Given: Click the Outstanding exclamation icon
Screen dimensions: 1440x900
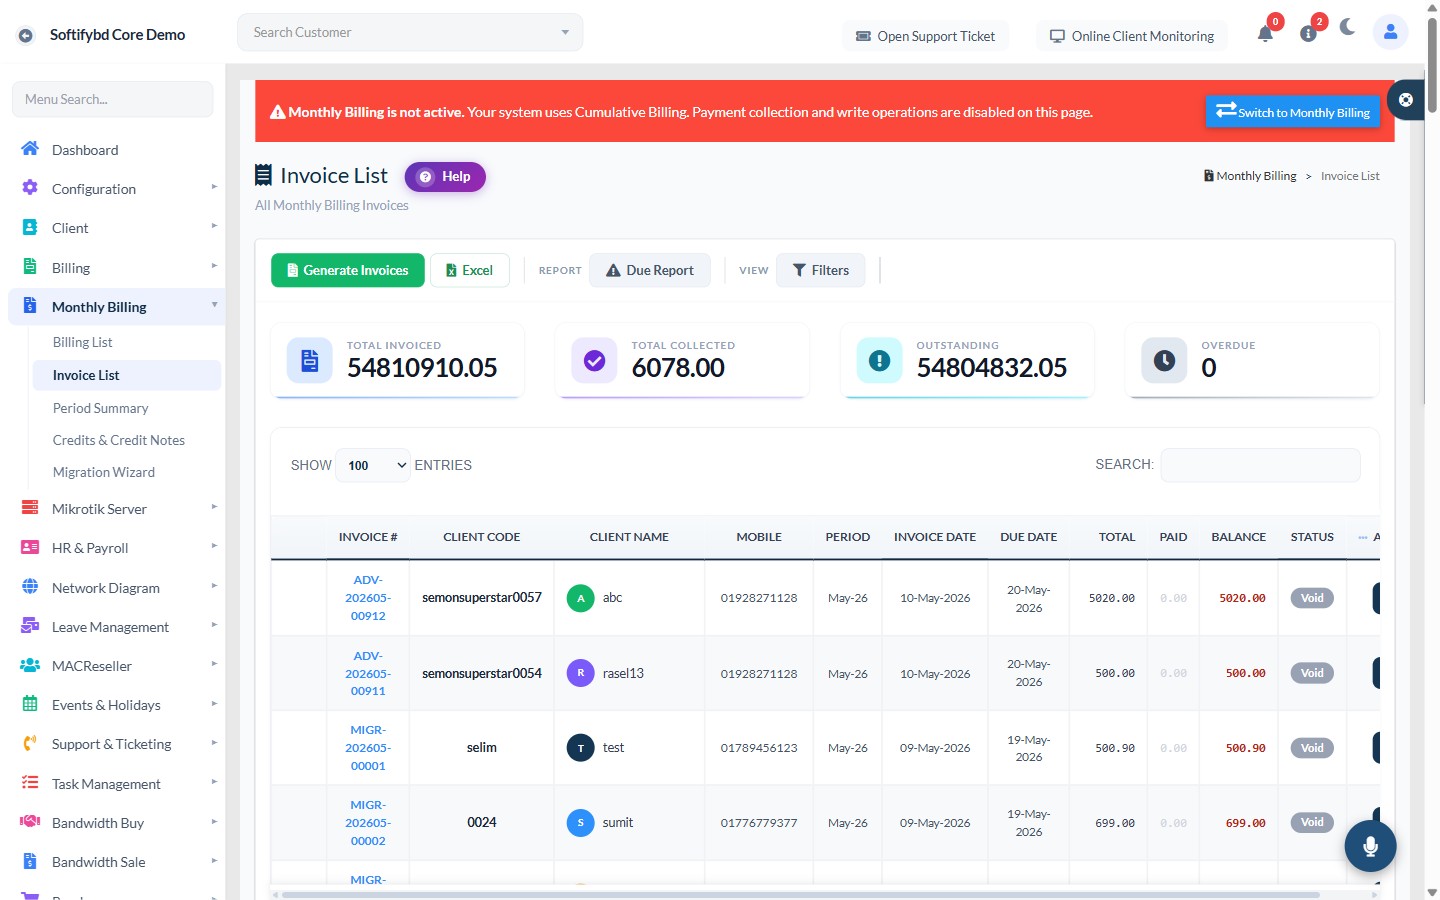Looking at the screenshot, I should click(879, 360).
